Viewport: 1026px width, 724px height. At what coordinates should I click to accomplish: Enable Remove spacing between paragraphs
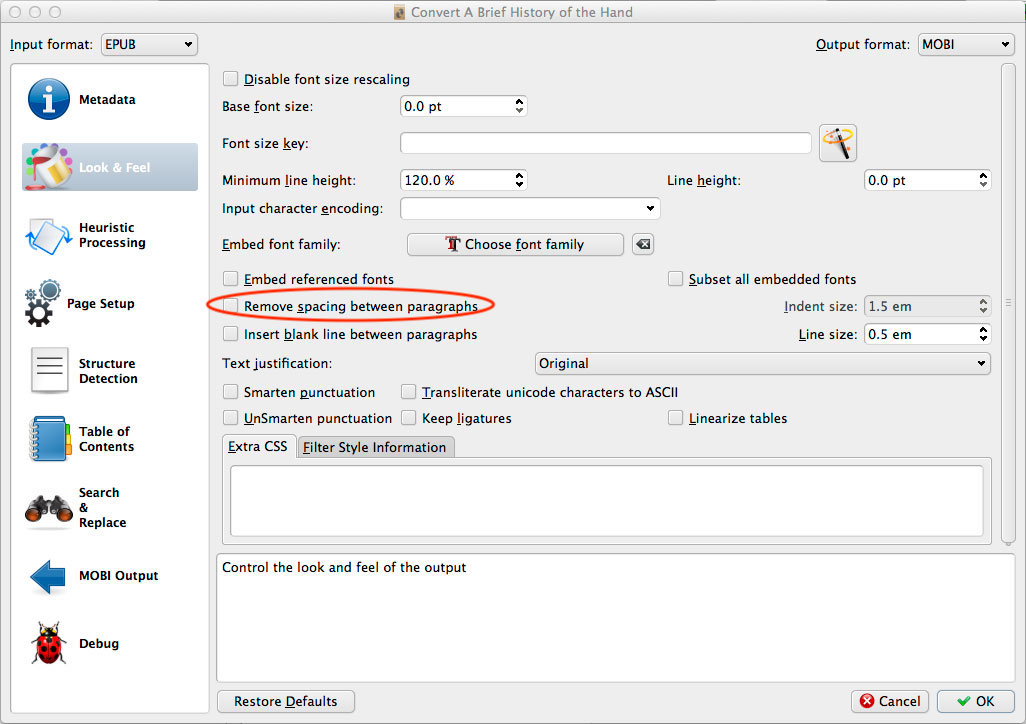(x=230, y=307)
